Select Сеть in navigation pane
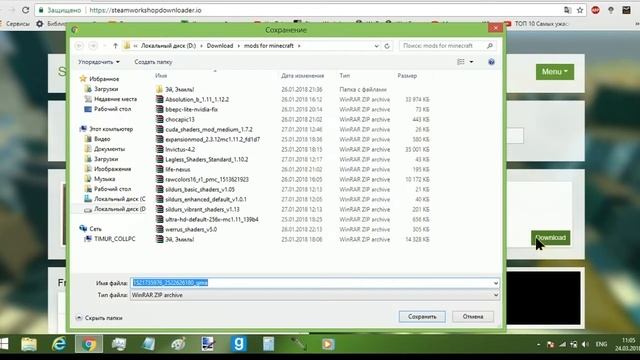 click(91, 229)
